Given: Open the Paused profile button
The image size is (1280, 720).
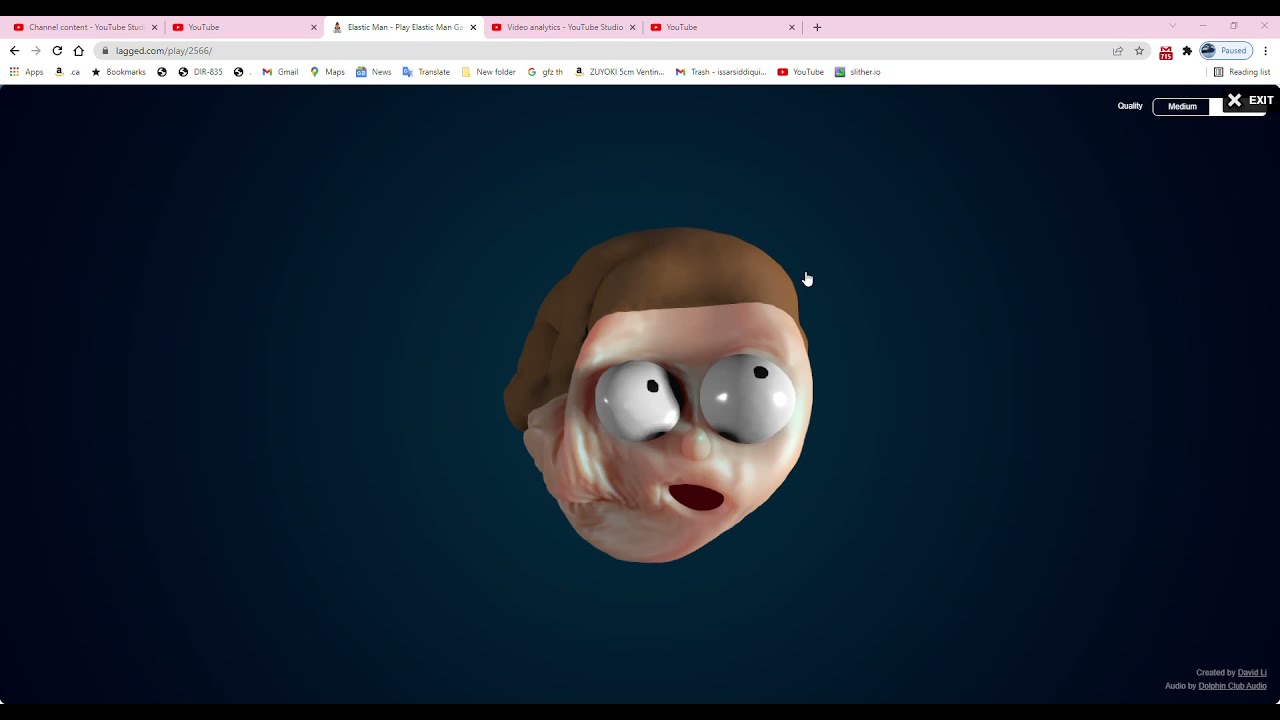Looking at the screenshot, I should [x=1226, y=51].
